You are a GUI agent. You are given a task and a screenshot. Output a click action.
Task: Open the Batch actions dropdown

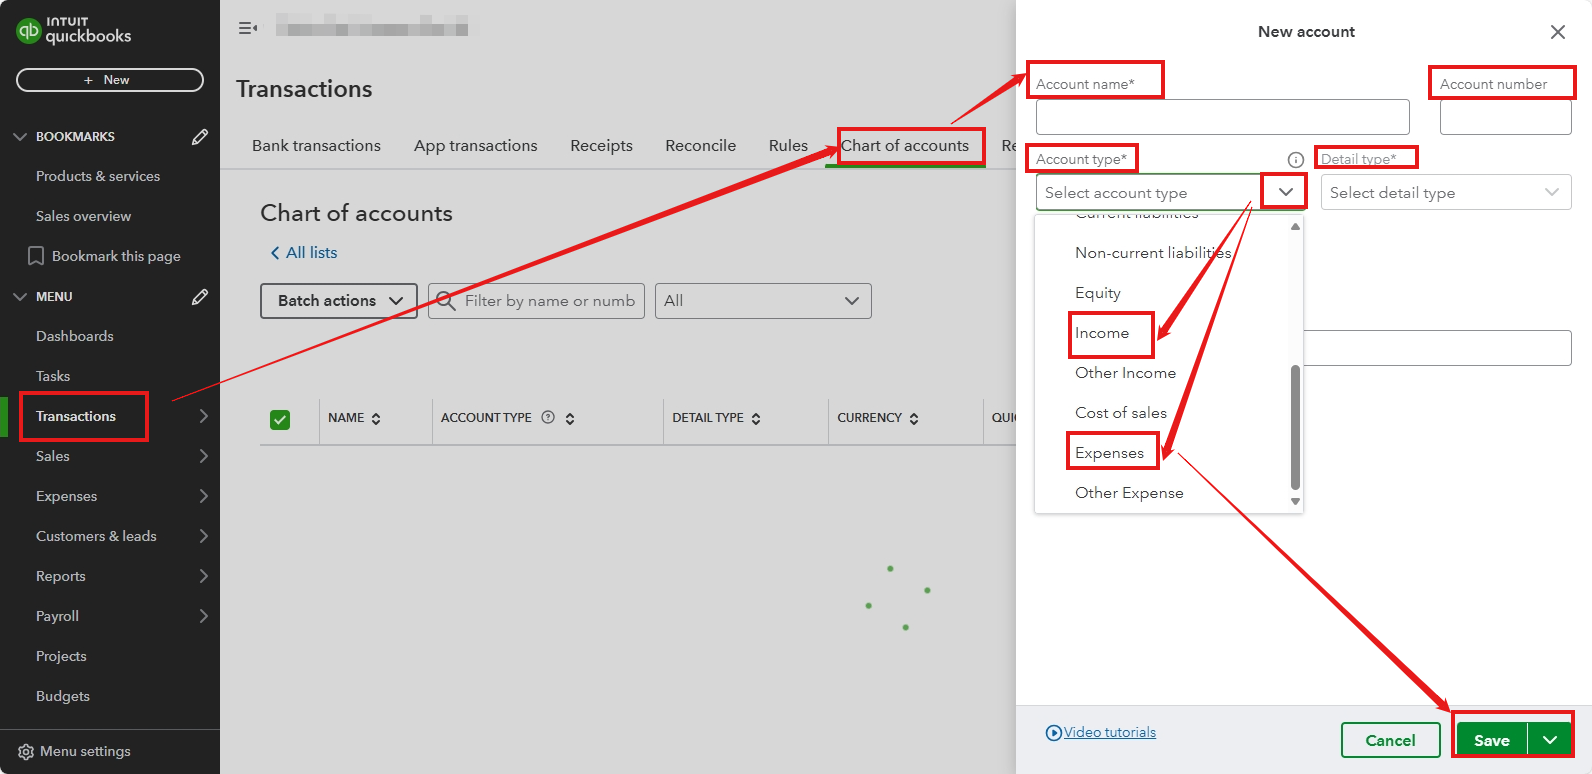[x=339, y=301]
